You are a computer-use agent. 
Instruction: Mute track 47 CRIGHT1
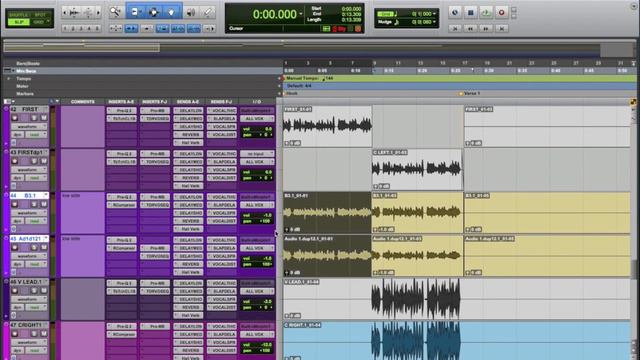[43, 333]
